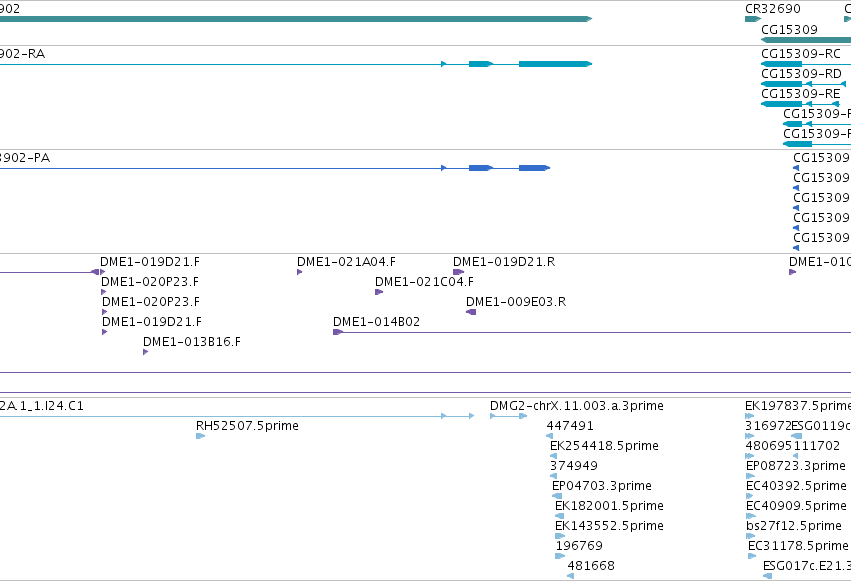Click the DME1-014B02 arrow glyph
851x581 pixels.
tap(338, 332)
